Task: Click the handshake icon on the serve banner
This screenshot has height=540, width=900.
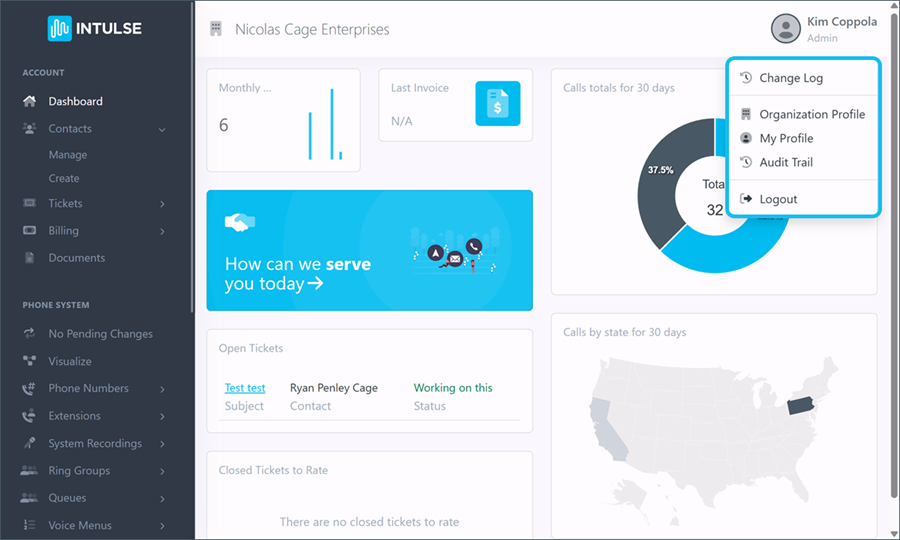Action: 240,222
